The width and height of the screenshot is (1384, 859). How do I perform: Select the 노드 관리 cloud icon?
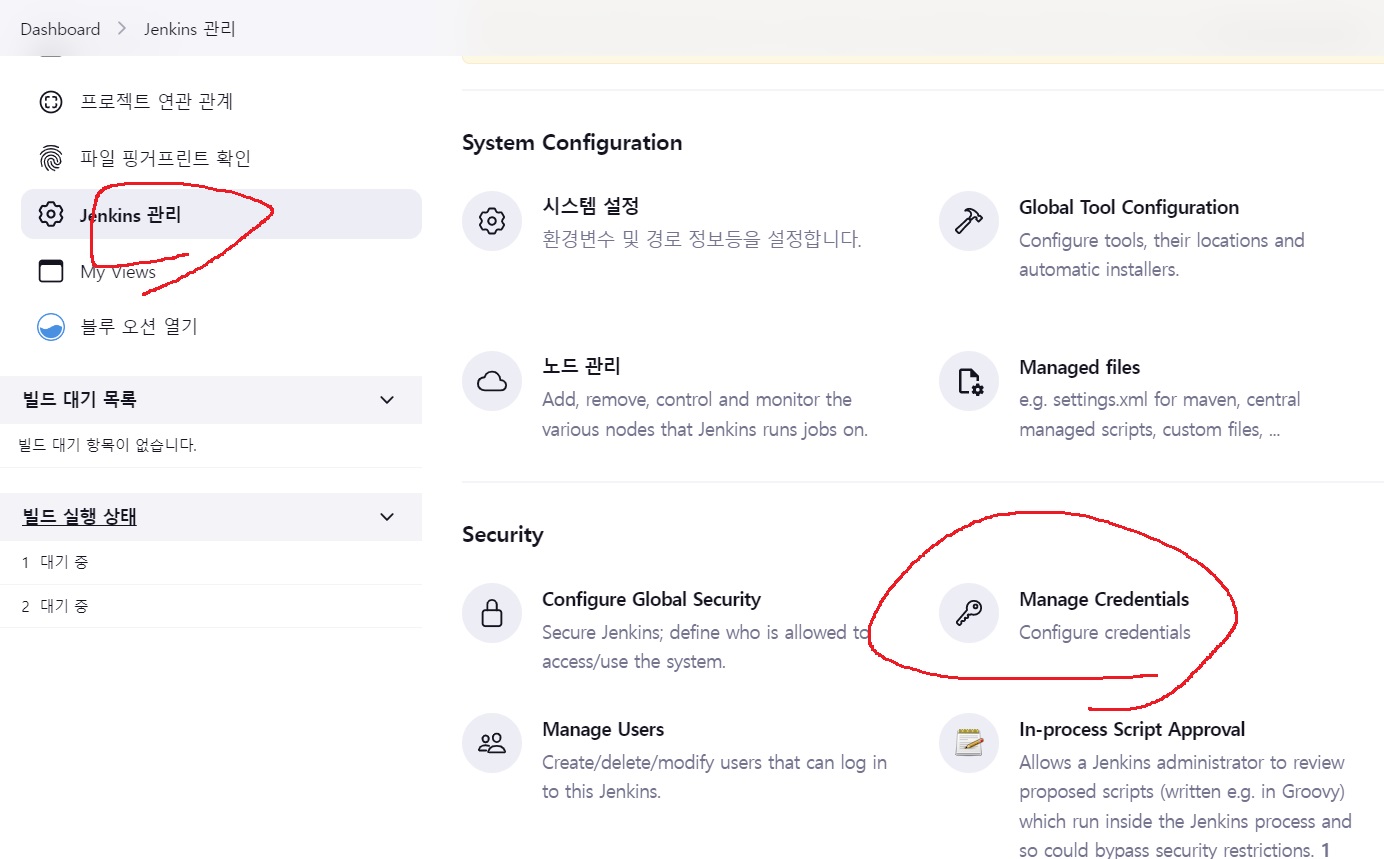point(492,381)
